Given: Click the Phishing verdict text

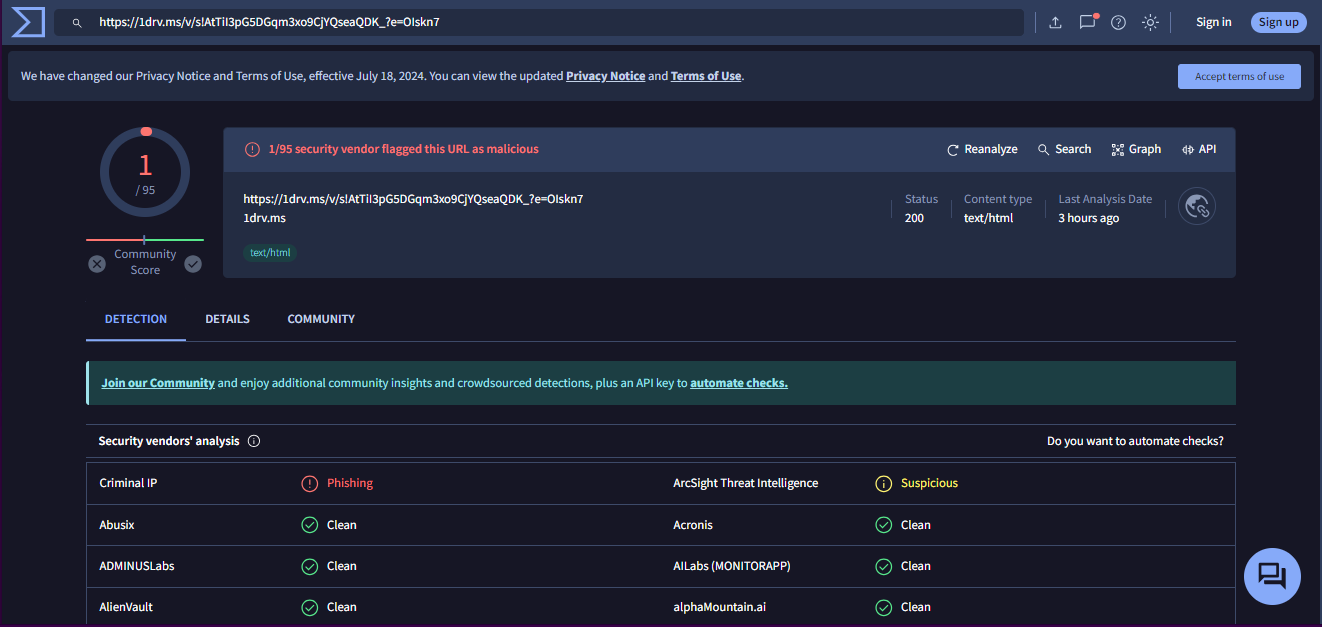Looking at the screenshot, I should [x=350, y=483].
